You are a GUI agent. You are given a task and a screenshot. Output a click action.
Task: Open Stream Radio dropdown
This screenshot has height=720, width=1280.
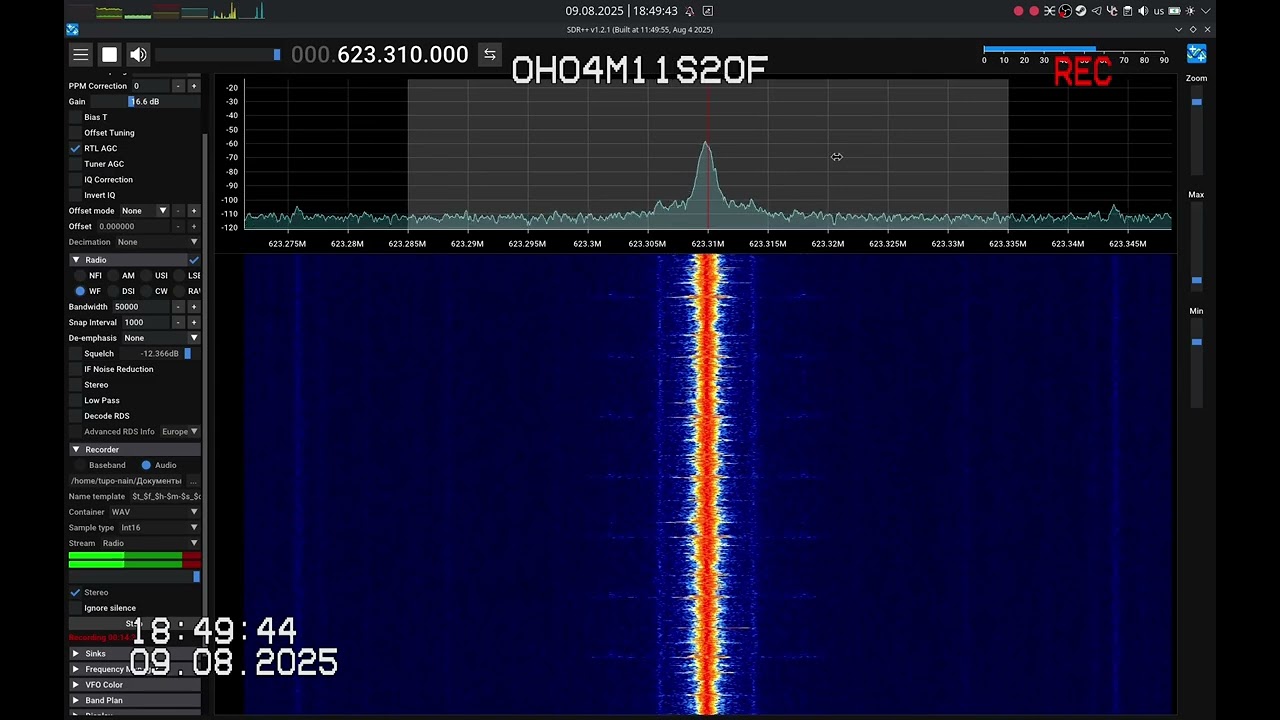(x=150, y=543)
